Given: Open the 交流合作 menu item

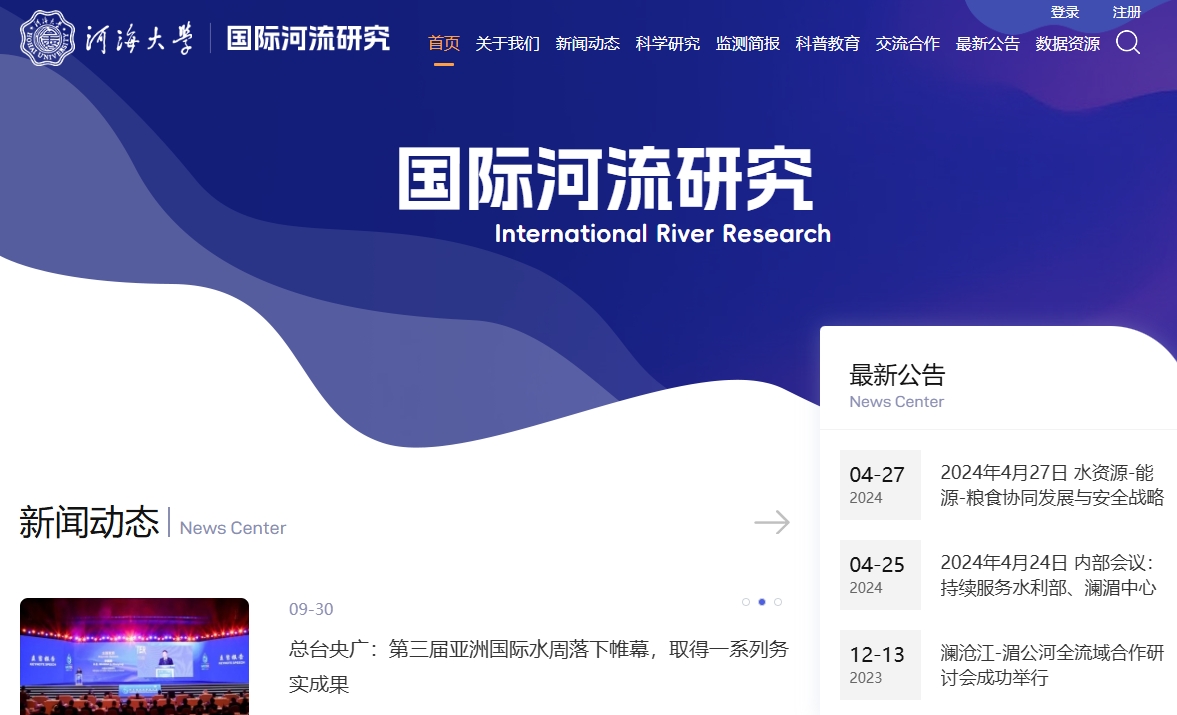Looking at the screenshot, I should click(907, 43).
